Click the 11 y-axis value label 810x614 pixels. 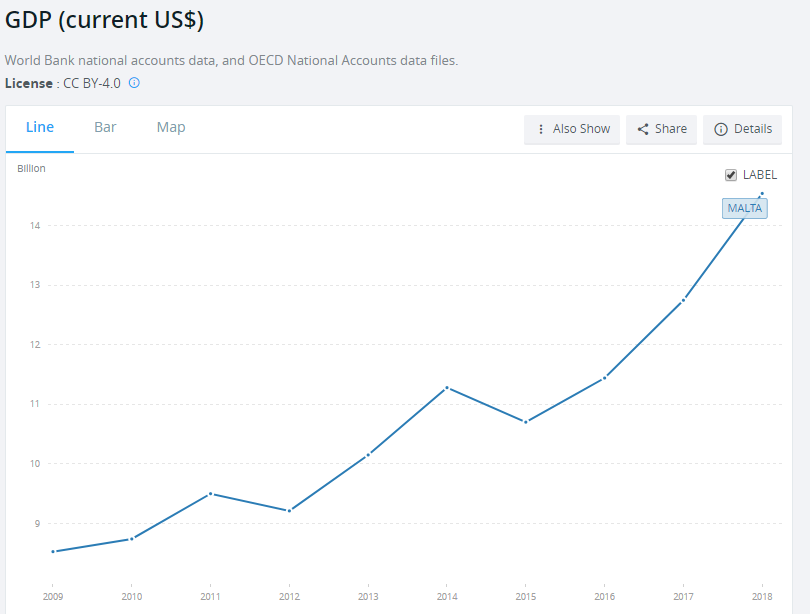coord(35,404)
